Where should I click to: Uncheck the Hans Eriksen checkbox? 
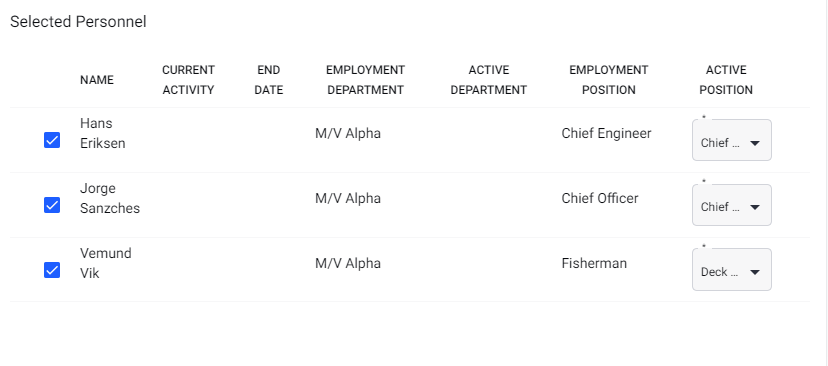[52, 140]
